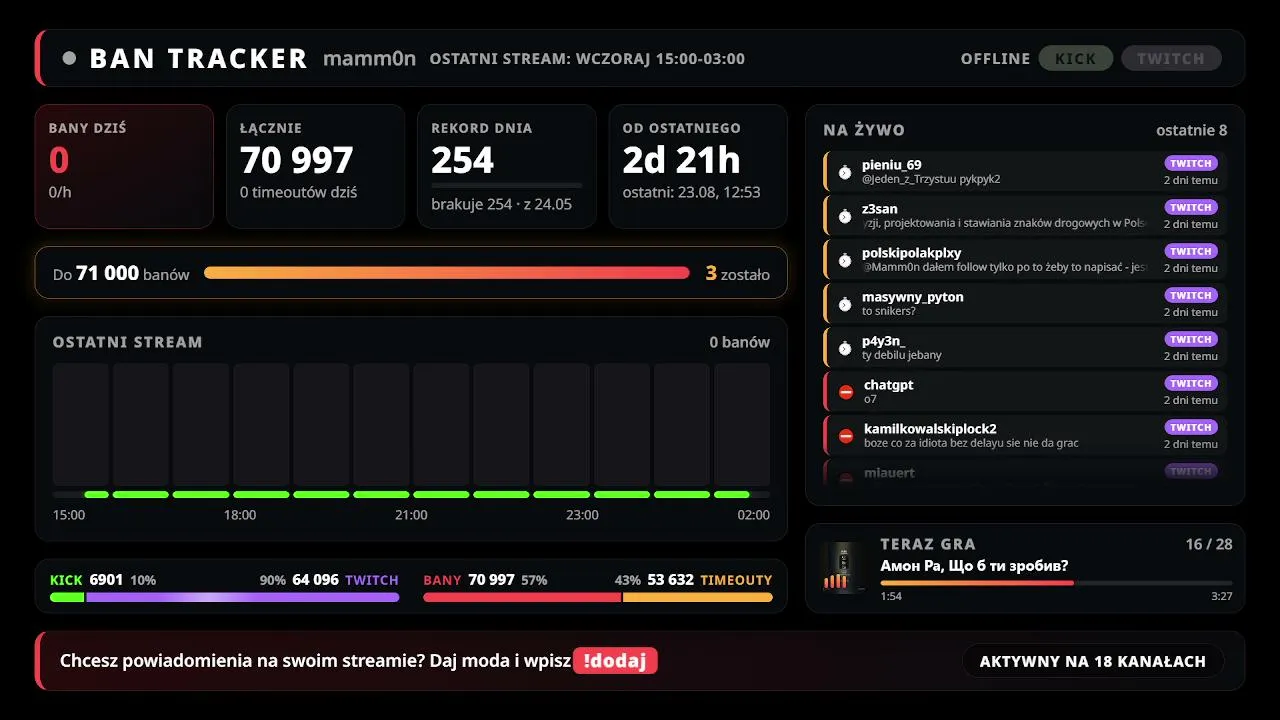Click the song progress bar in Teraz Gra

tap(1056, 583)
